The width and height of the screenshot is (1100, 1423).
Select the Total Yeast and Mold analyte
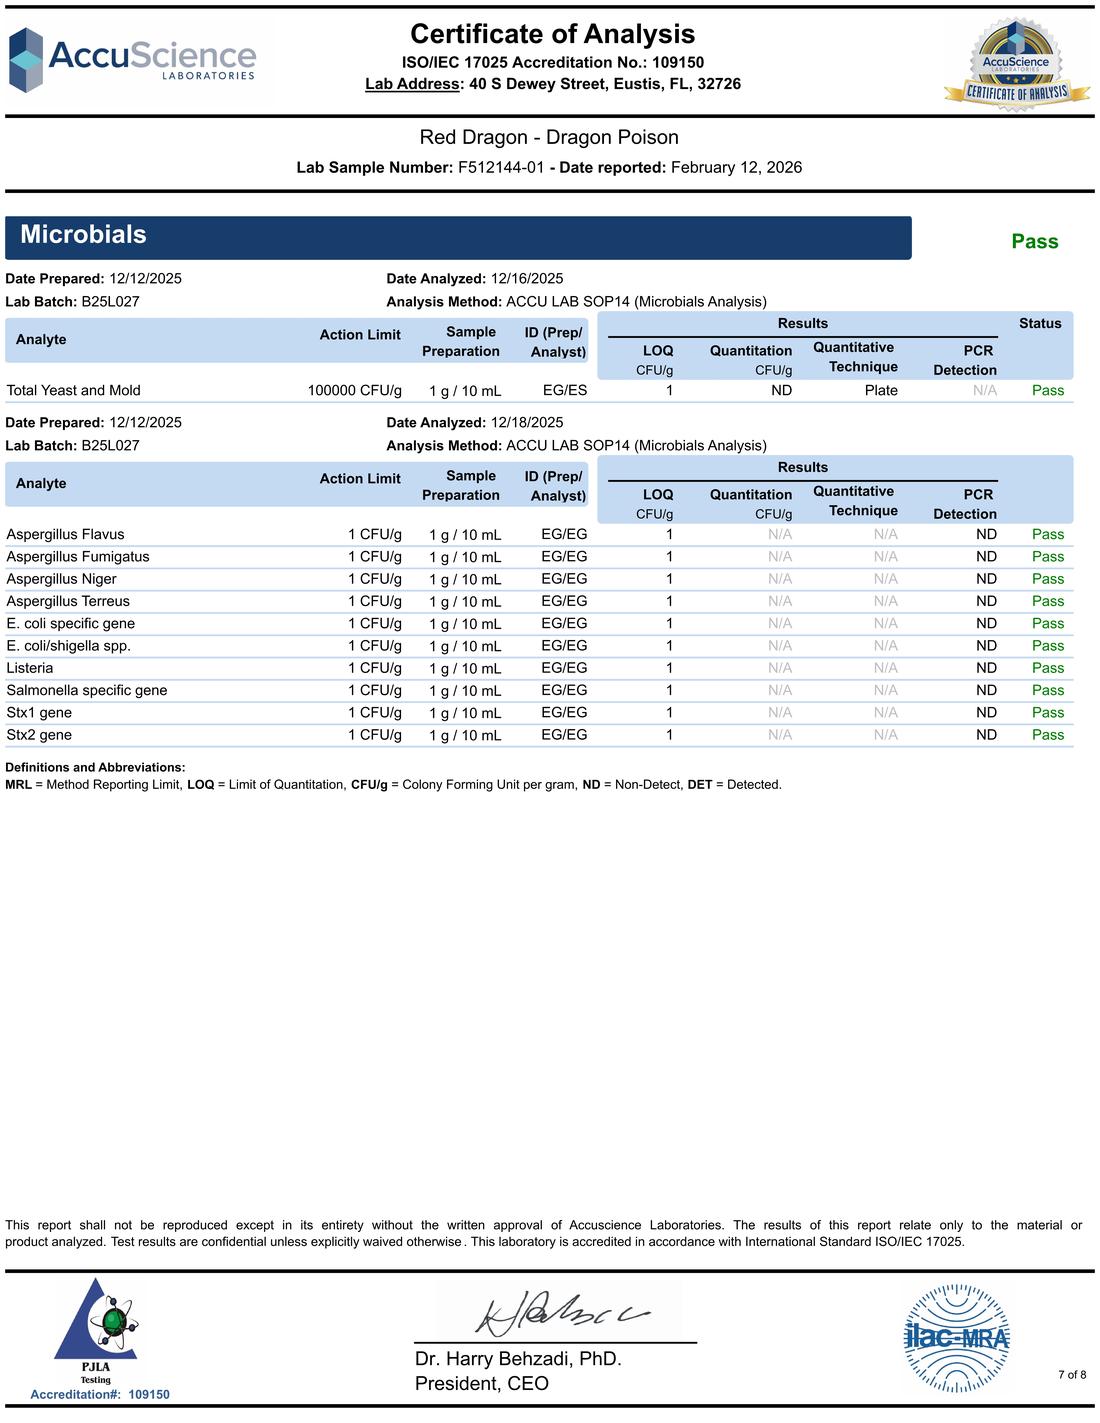tap(73, 390)
